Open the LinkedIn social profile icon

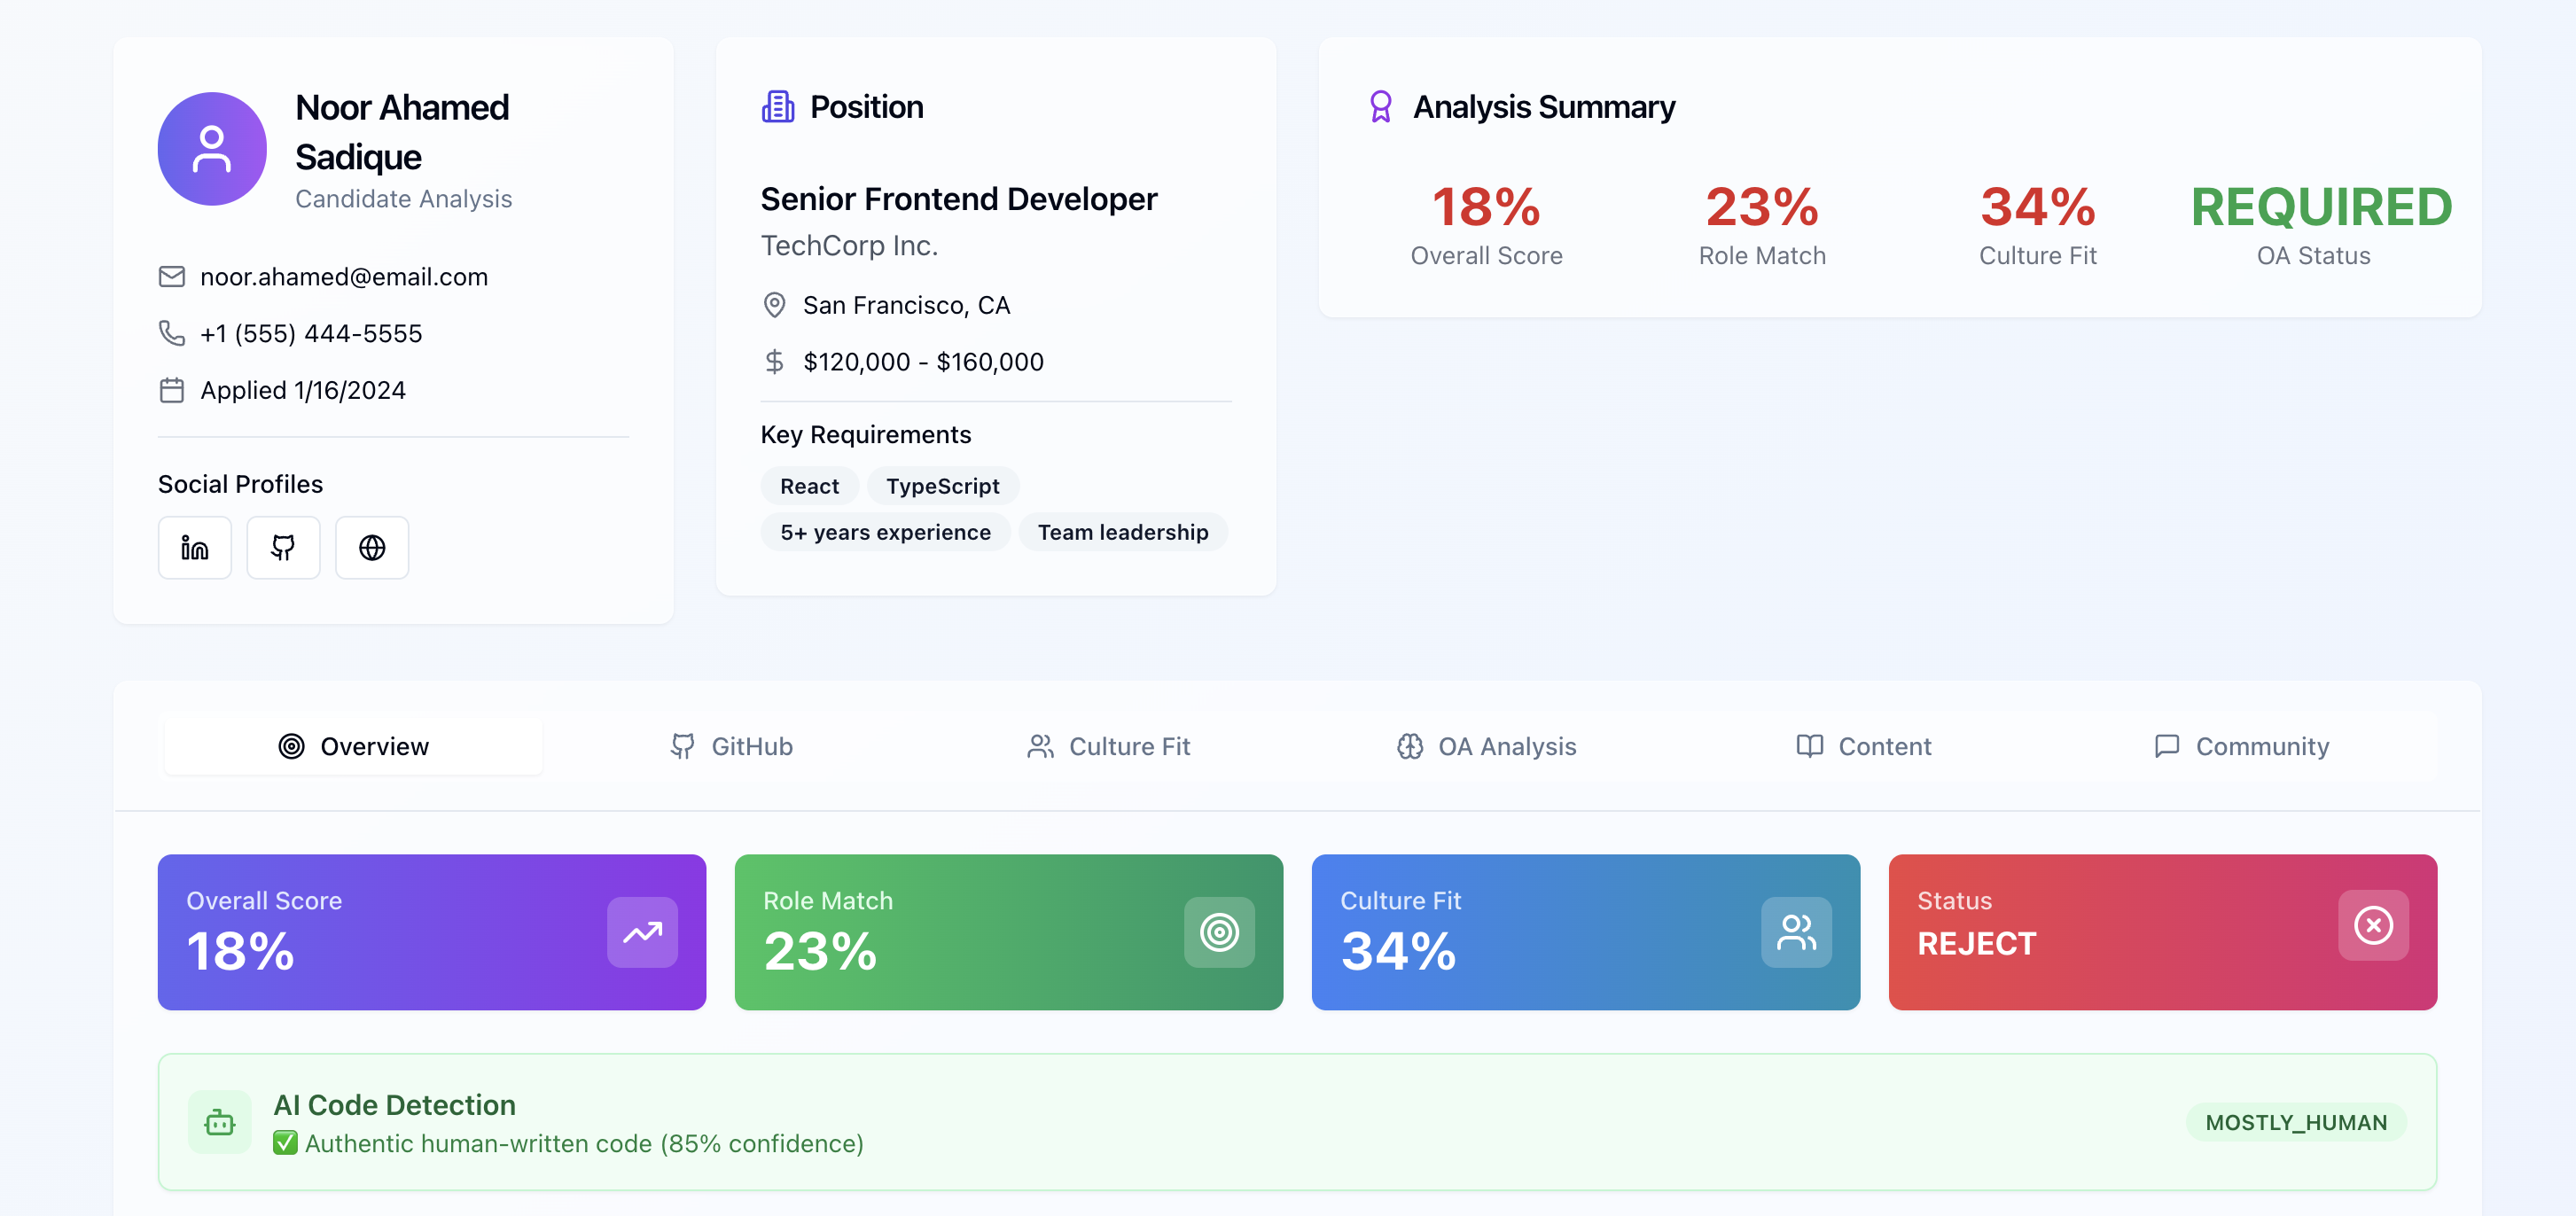pos(194,548)
